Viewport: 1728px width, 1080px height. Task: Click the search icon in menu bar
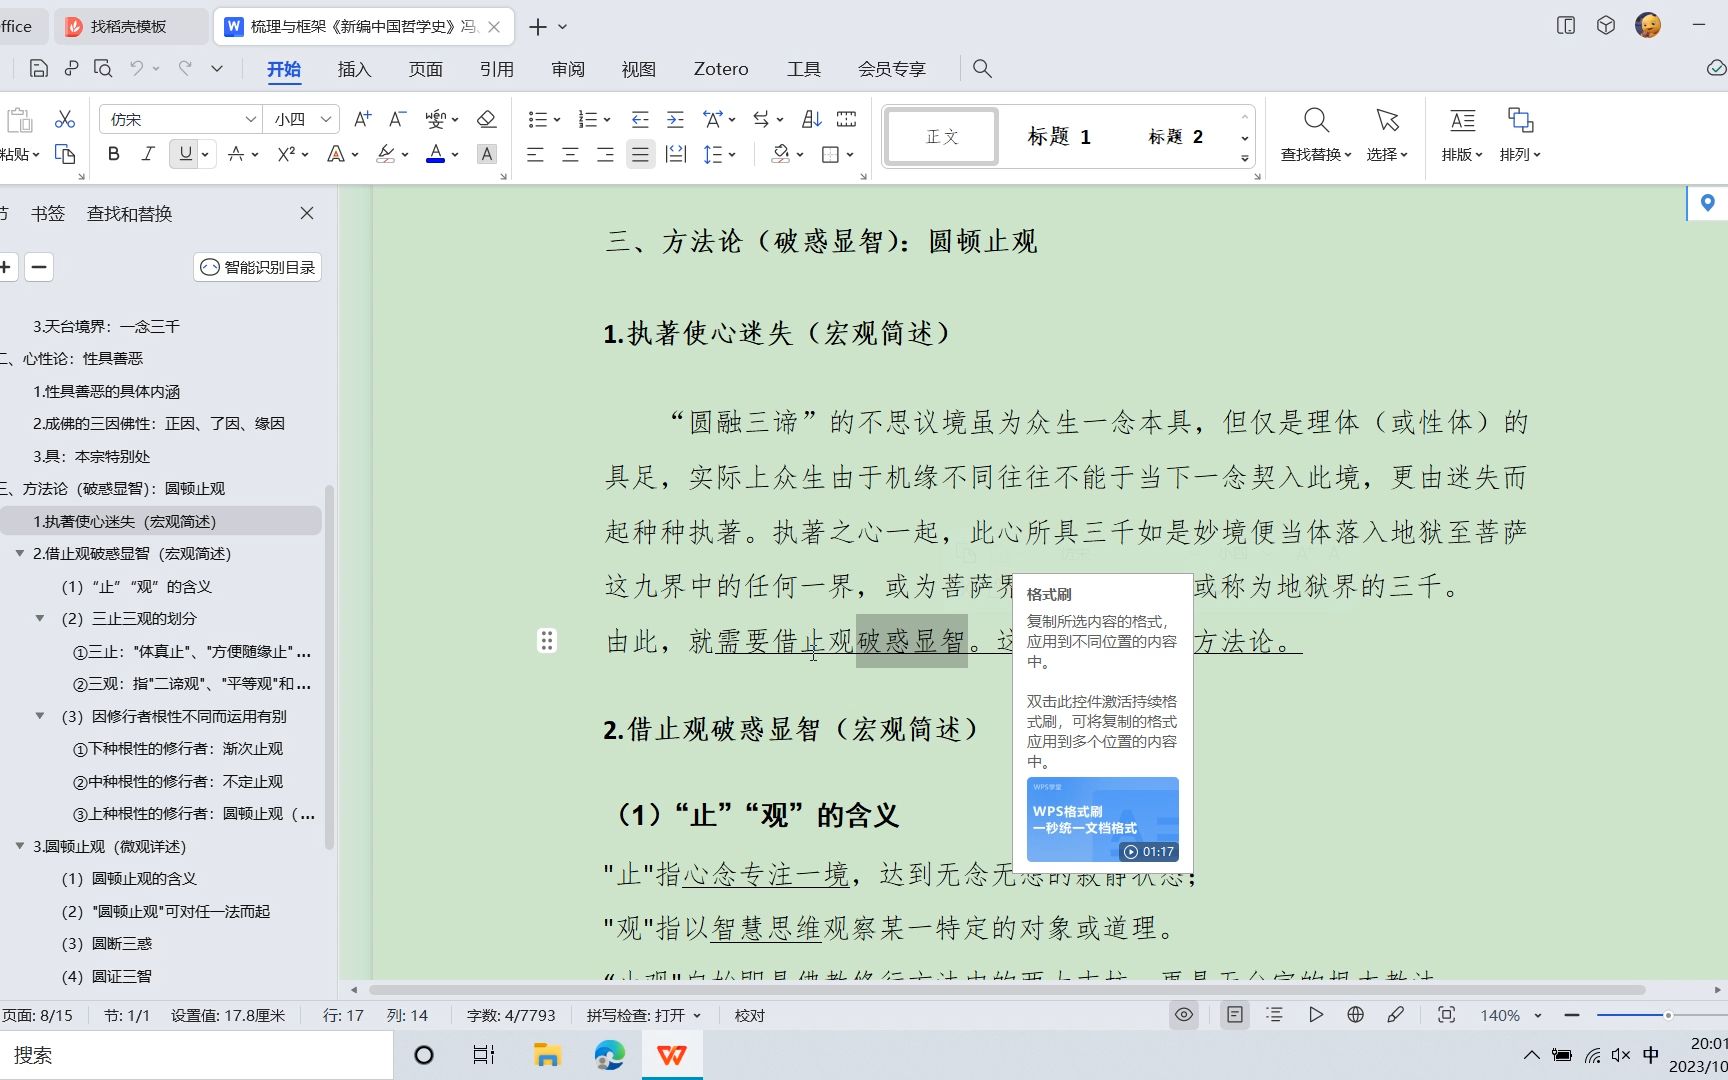pos(982,68)
